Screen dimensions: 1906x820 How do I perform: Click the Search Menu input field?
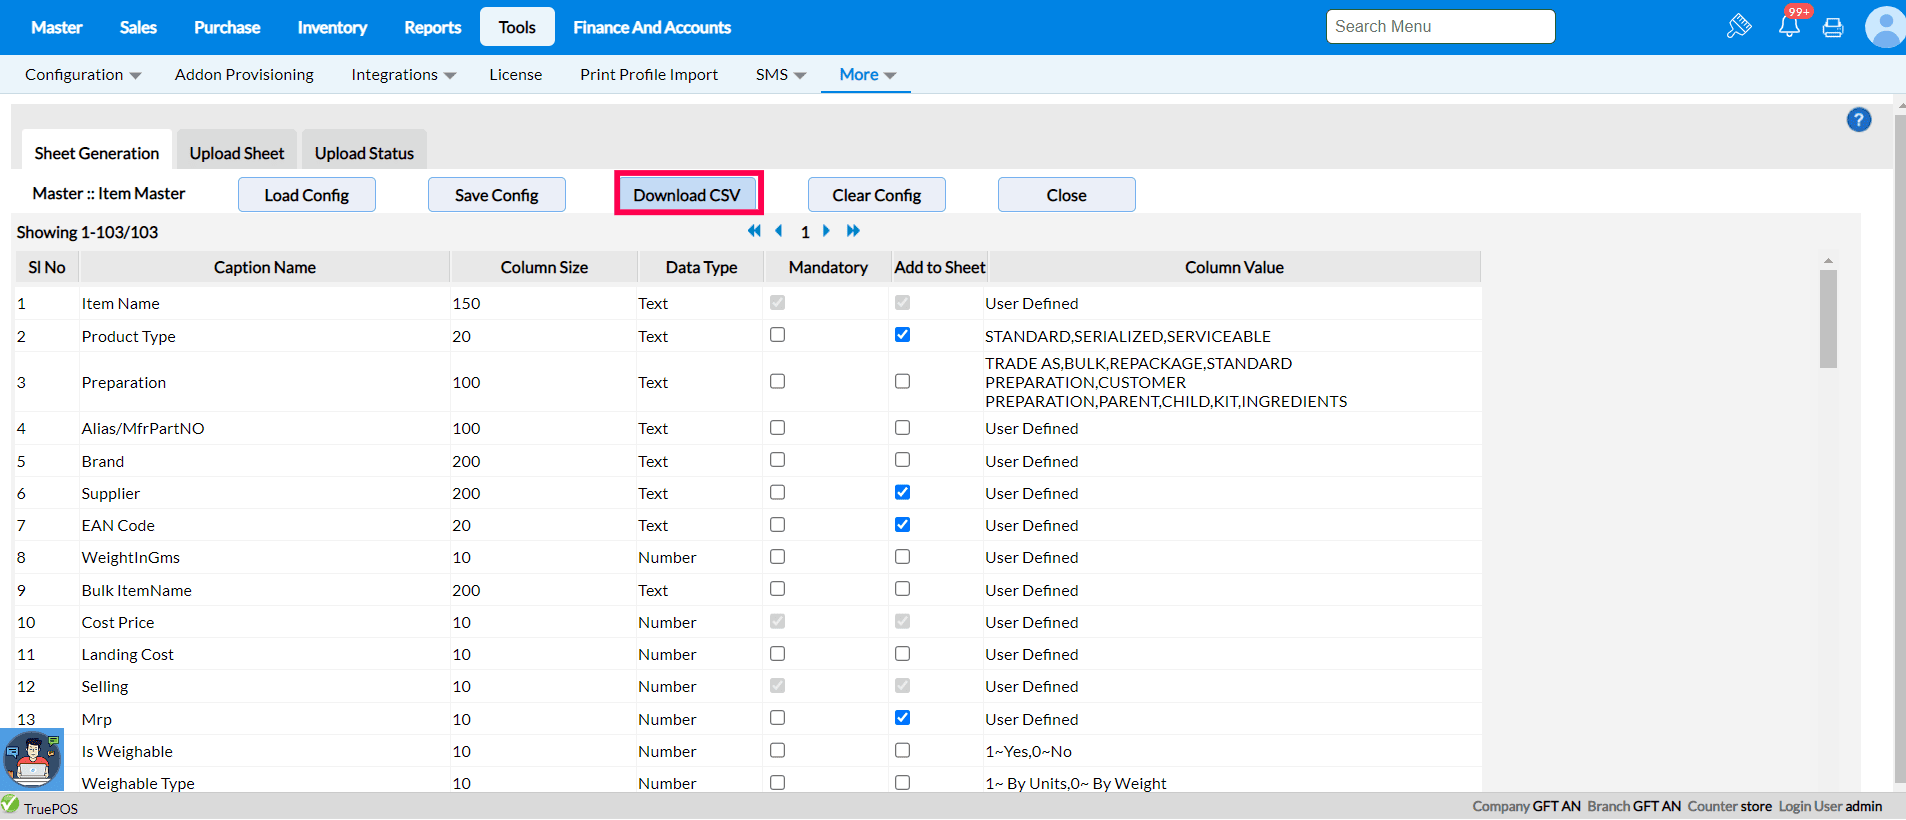coord(1440,27)
